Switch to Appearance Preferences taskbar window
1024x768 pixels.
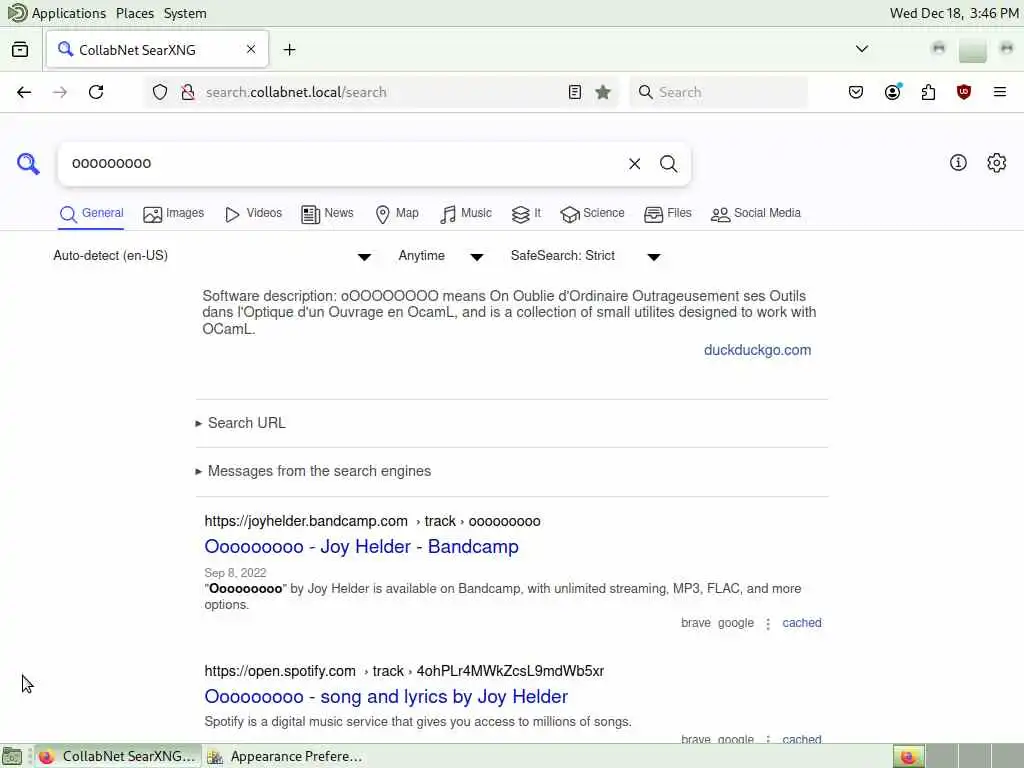[x=285, y=756]
